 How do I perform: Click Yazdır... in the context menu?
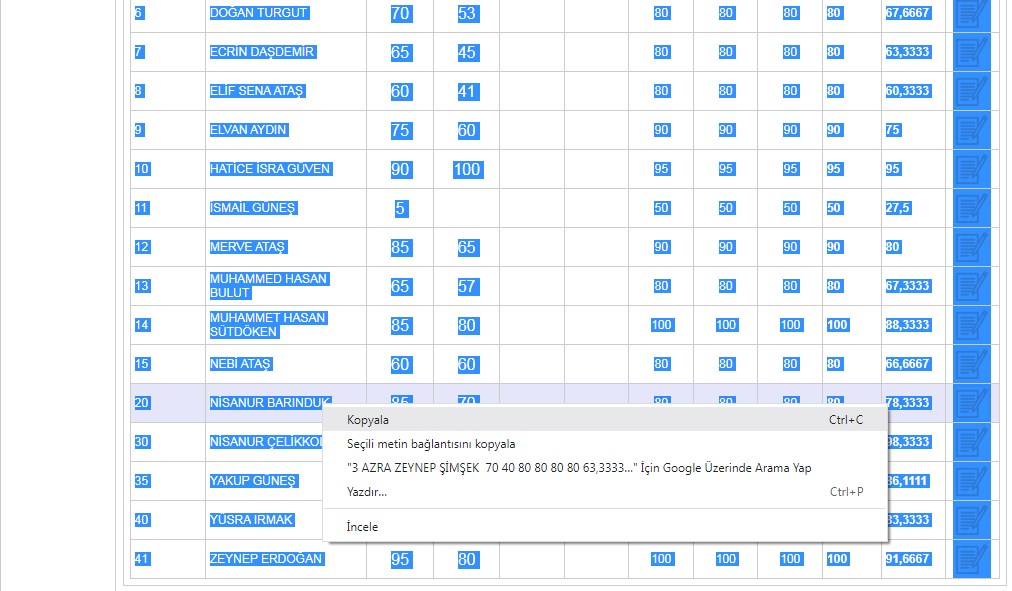pyautogui.click(x=367, y=492)
